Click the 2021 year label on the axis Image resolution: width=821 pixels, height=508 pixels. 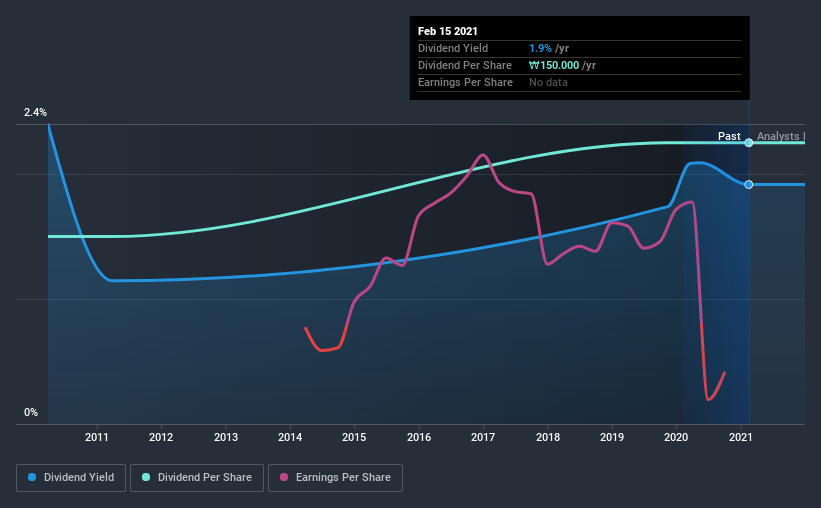740,437
